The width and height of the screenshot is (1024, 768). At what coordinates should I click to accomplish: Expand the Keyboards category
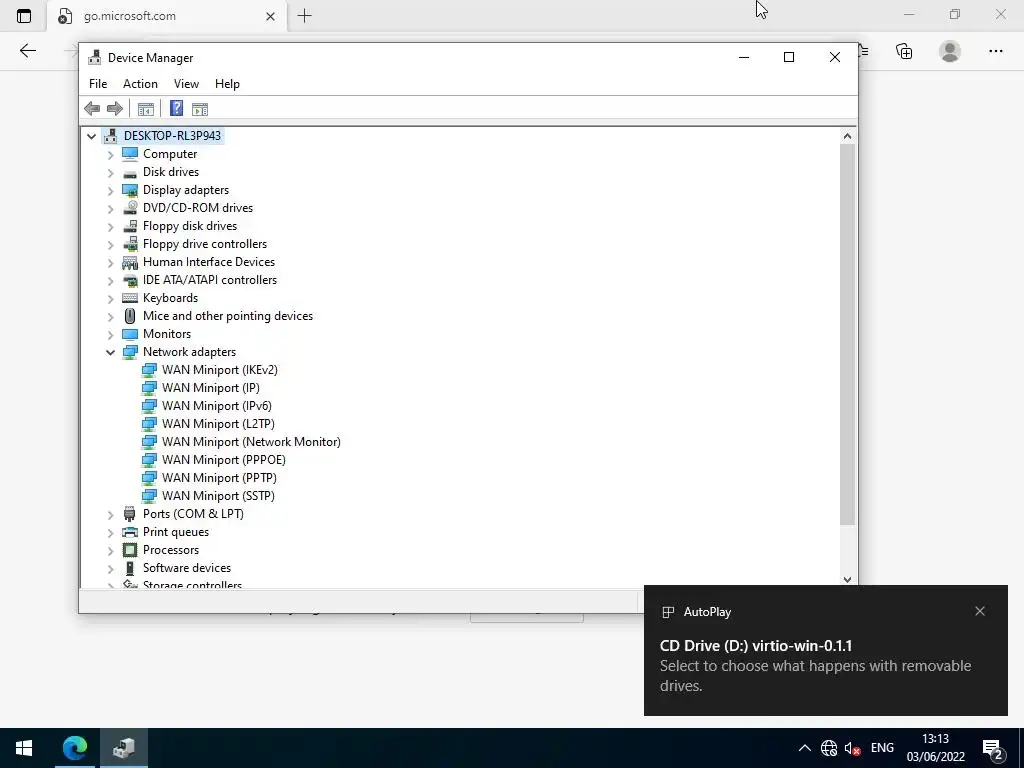pos(110,298)
